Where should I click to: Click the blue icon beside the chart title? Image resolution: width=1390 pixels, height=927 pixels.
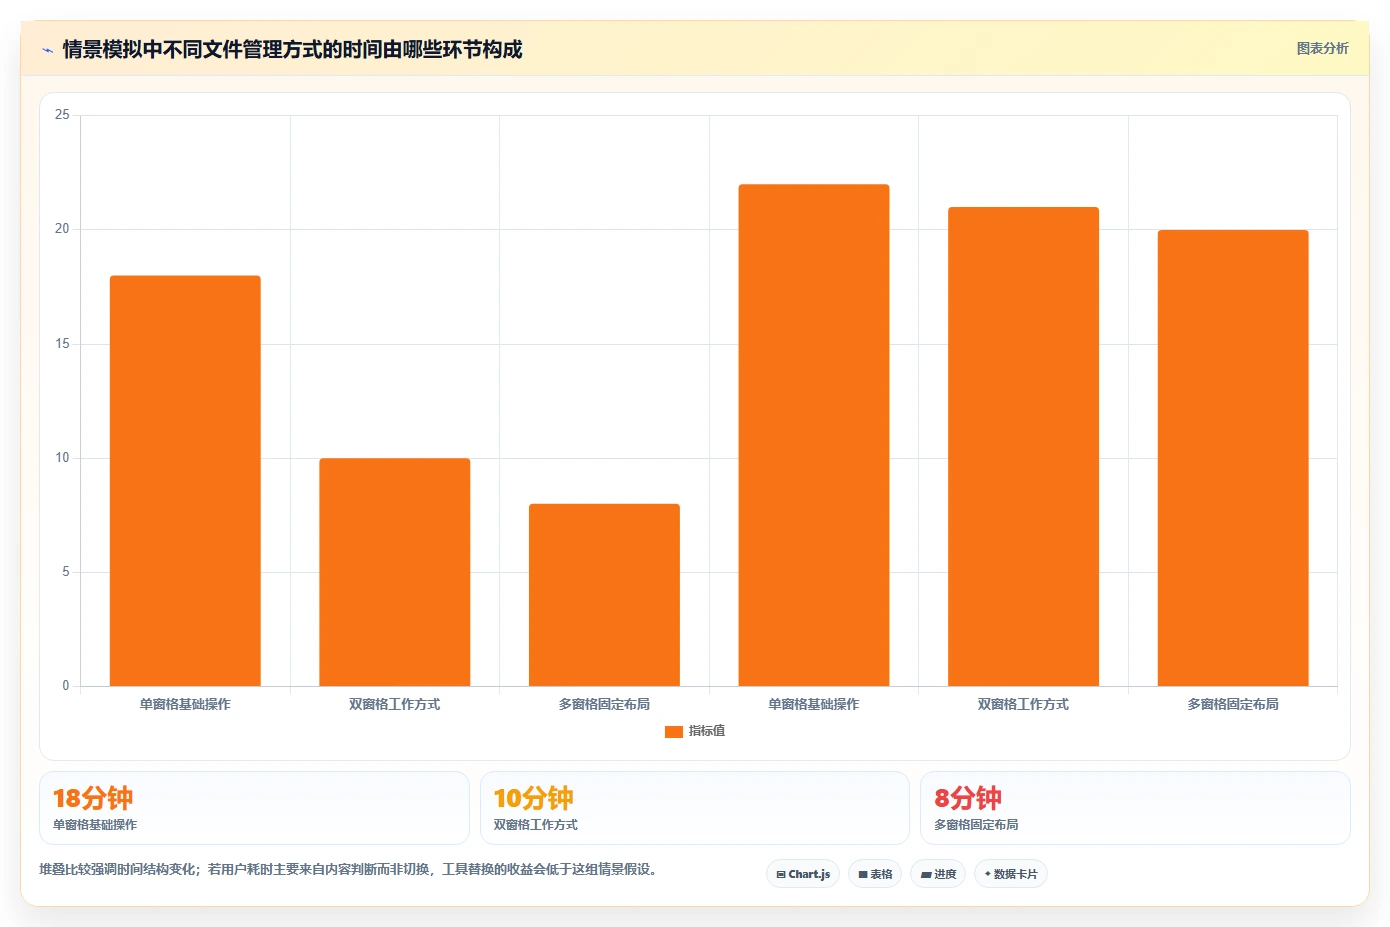47,50
